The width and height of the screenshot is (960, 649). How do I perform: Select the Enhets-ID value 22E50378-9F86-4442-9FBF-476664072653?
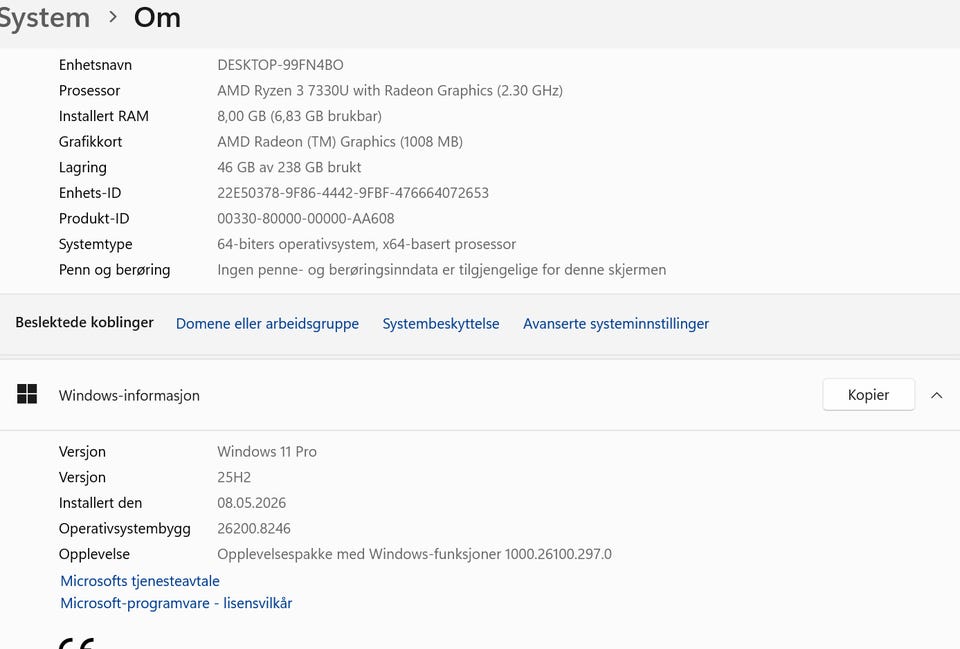click(x=353, y=193)
